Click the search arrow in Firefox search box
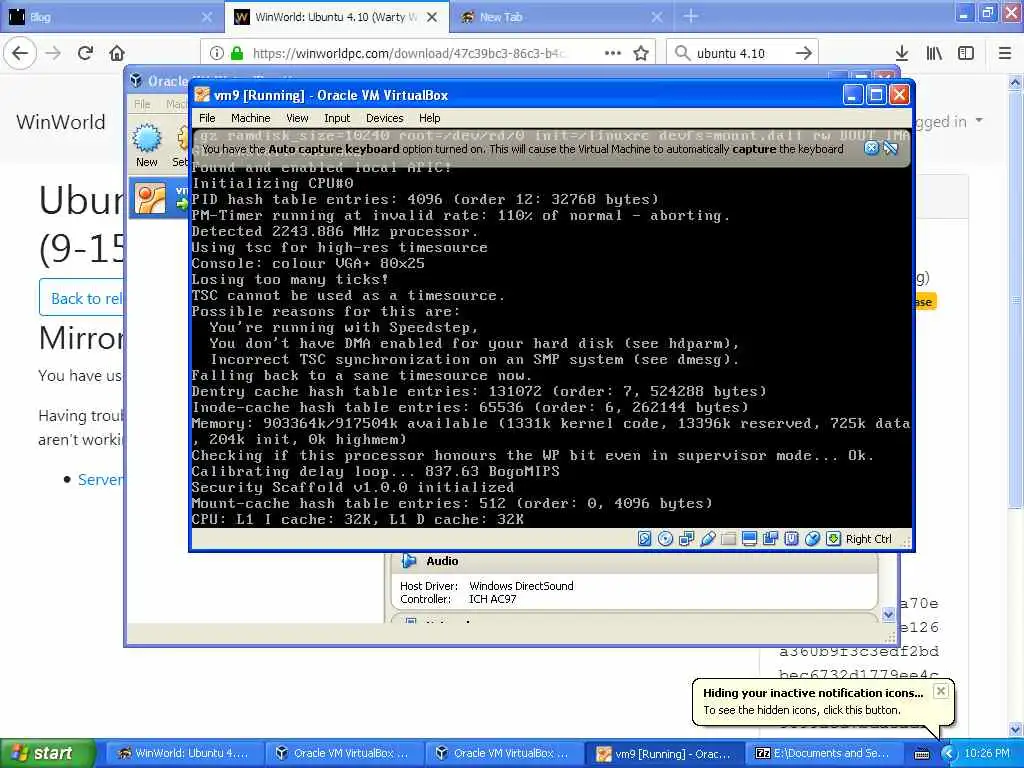This screenshot has height=768, width=1024. pos(804,53)
